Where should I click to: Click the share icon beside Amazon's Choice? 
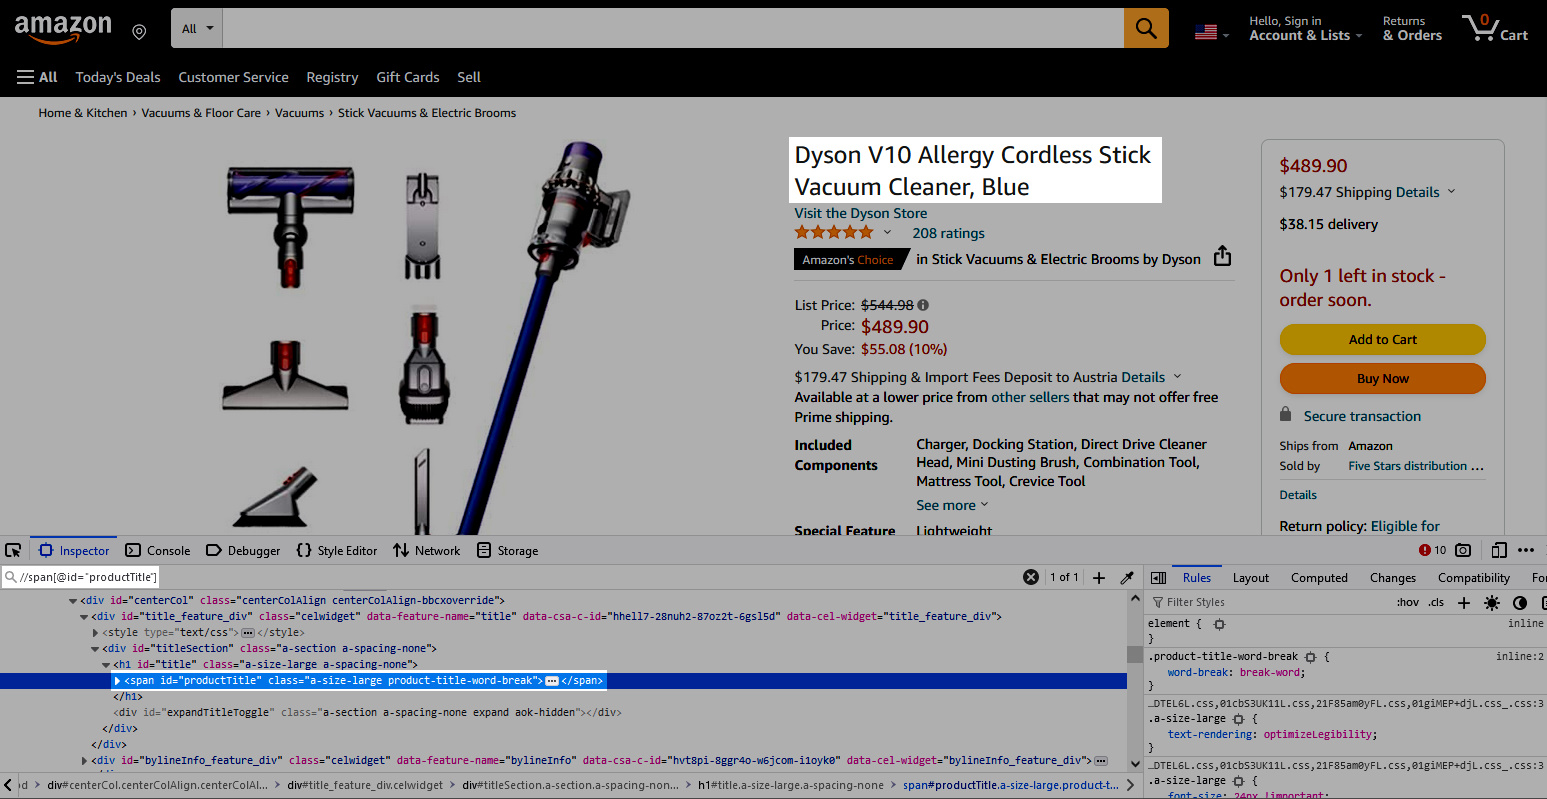coord(1222,258)
